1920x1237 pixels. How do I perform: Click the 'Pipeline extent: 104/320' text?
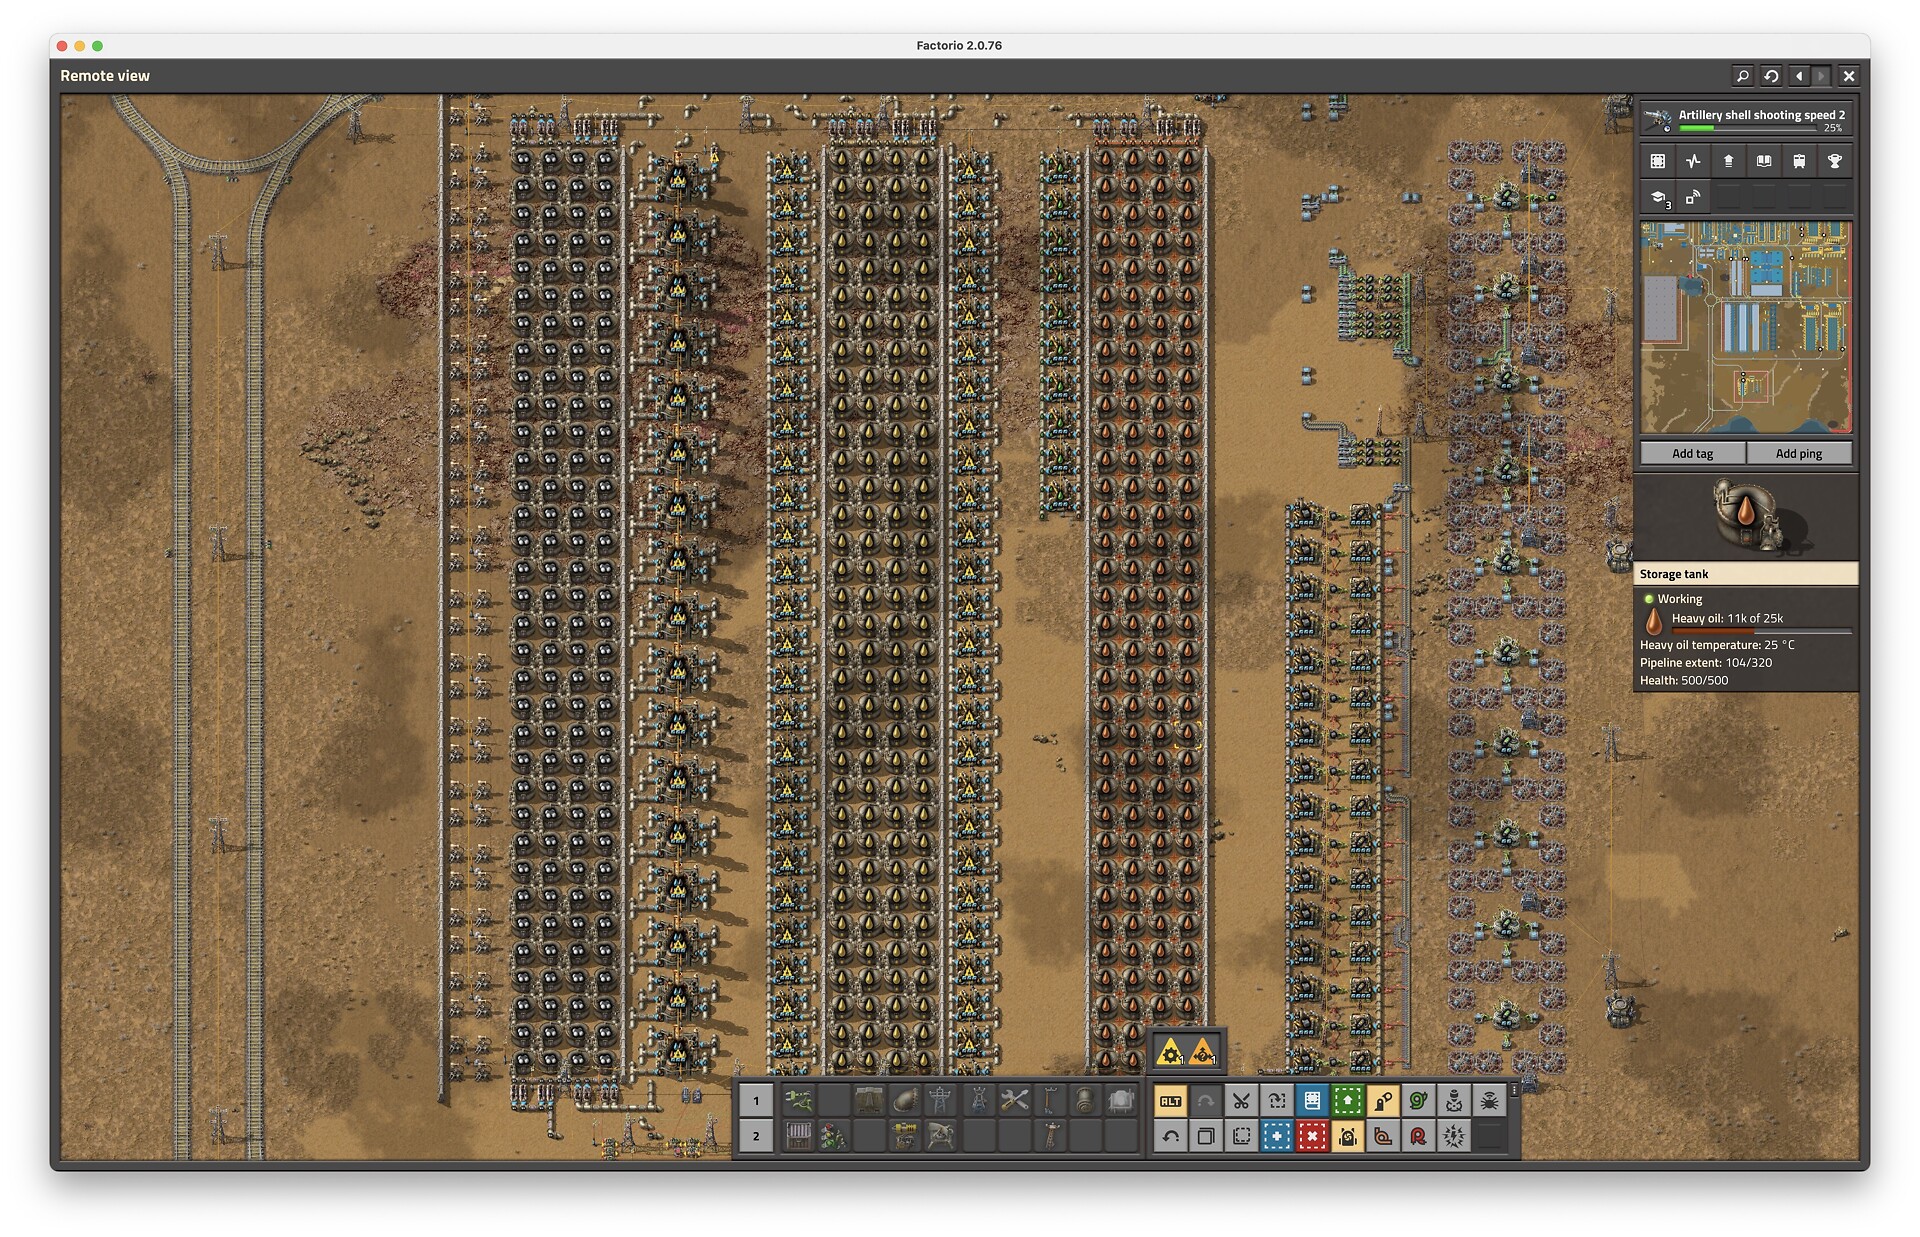pyautogui.click(x=1706, y=663)
